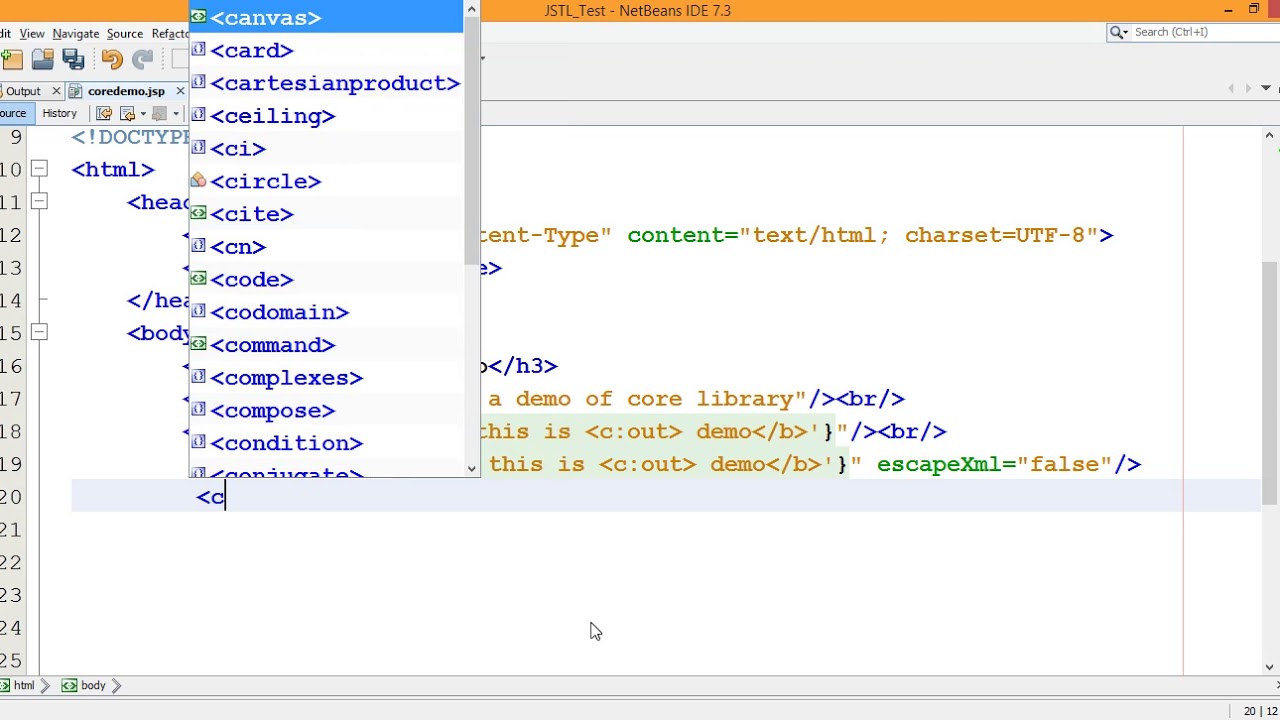Open the Source menu
Image resolution: width=1280 pixels, height=720 pixels.
pos(125,34)
